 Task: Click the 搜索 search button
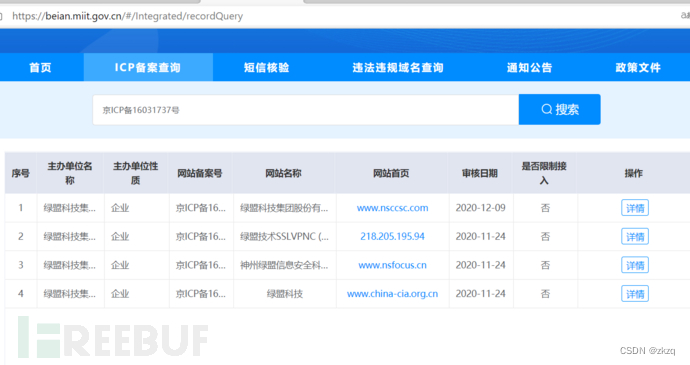point(559,109)
